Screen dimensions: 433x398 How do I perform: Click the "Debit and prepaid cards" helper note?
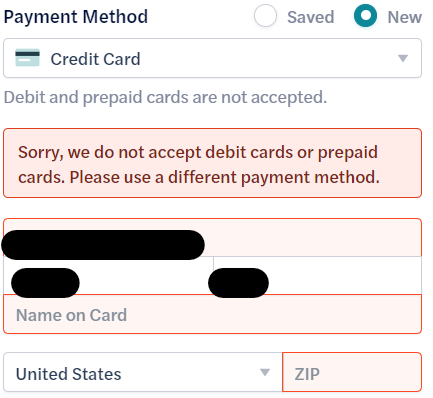(165, 98)
